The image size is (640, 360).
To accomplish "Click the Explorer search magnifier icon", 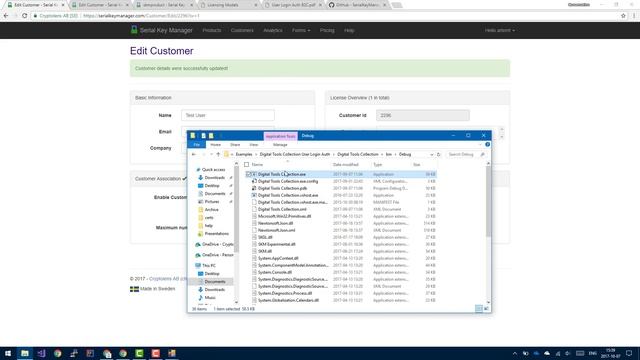I will [x=482, y=154].
